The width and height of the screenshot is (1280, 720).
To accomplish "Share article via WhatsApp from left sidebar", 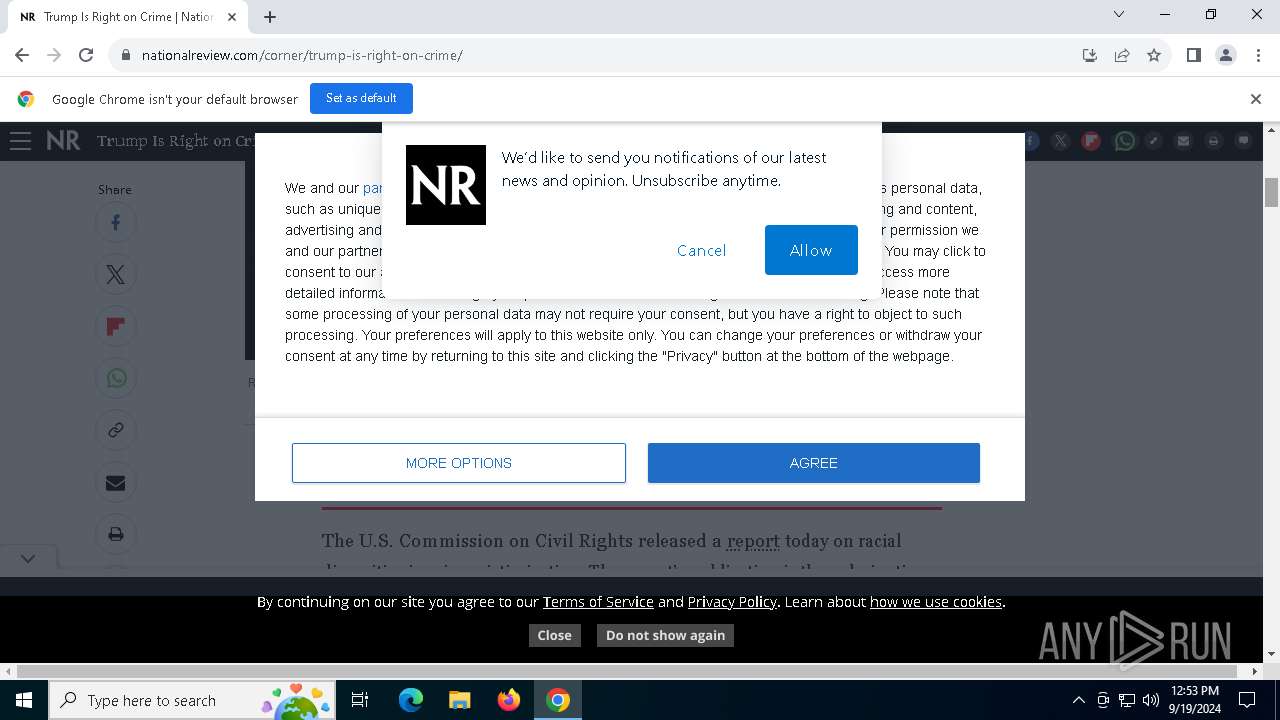I will pos(116,379).
